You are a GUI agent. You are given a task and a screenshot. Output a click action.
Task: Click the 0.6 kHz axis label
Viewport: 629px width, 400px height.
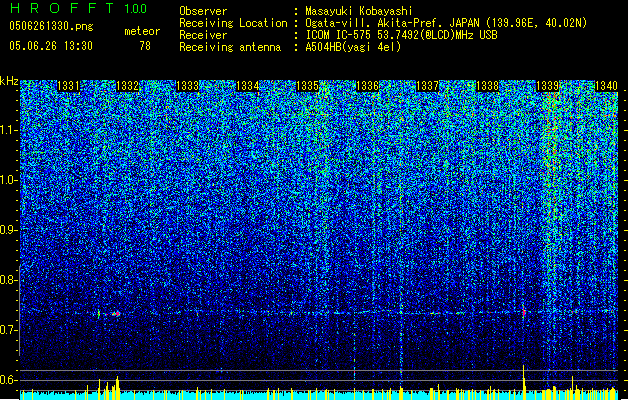tap(8, 380)
